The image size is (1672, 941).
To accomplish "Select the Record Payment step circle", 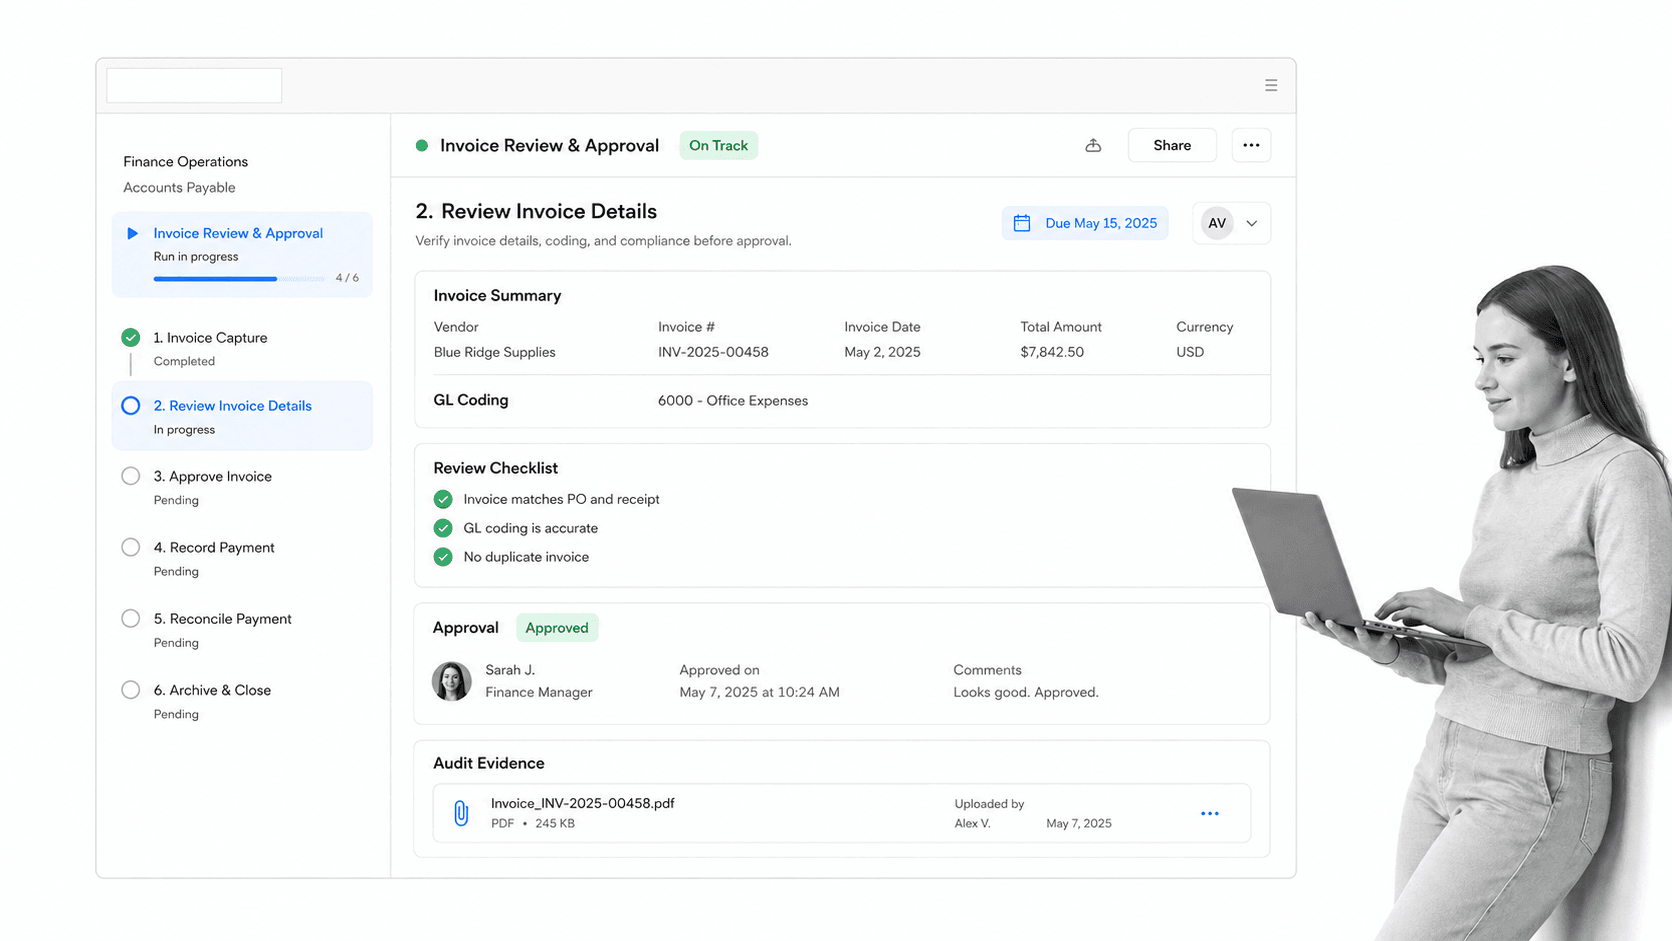I will point(131,547).
